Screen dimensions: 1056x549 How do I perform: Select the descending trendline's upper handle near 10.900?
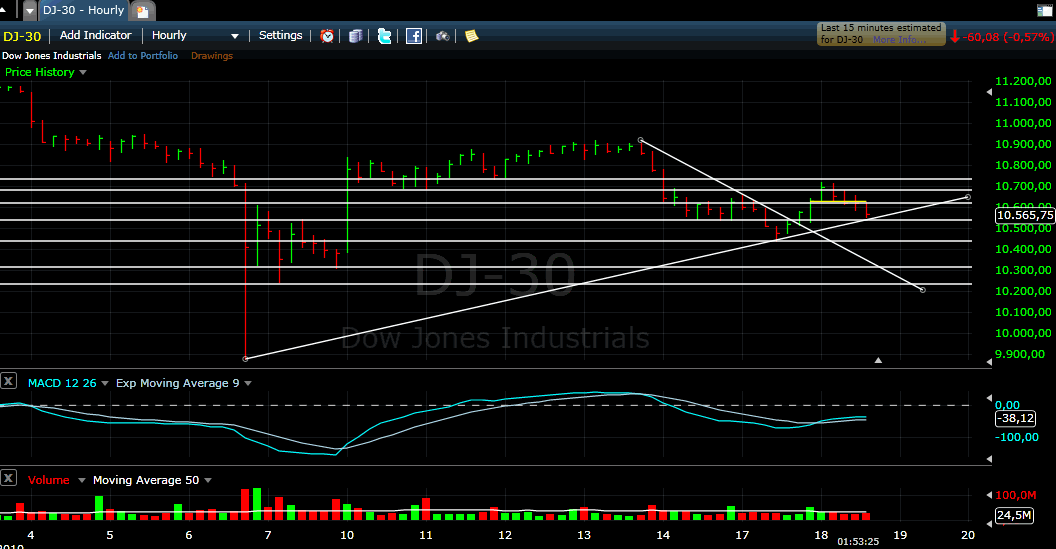click(x=640, y=140)
